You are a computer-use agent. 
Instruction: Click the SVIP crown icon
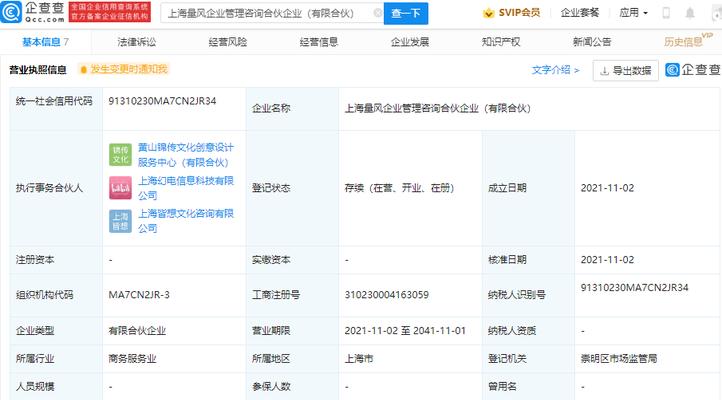tap(488, 13)
